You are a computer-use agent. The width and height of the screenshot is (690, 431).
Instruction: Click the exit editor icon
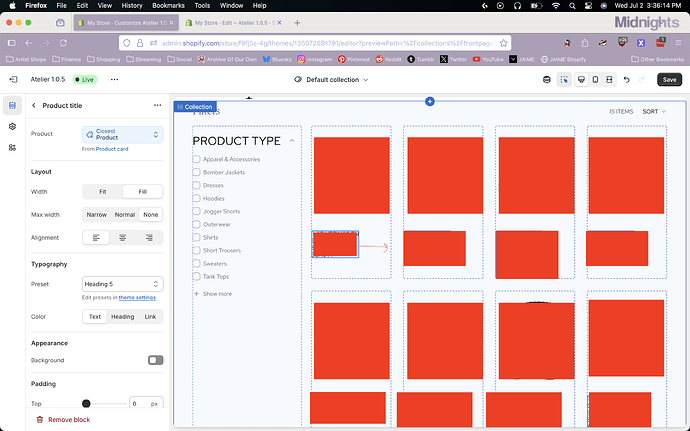(13, 80)
